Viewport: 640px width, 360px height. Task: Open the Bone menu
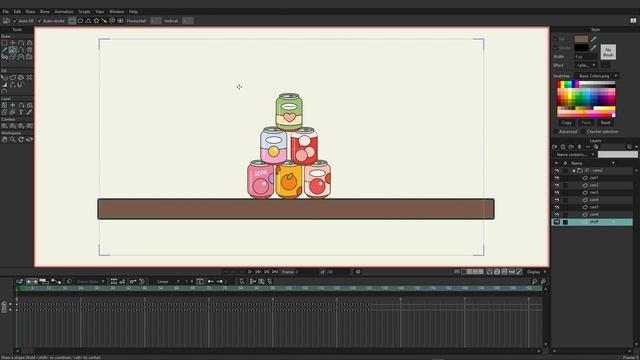(x=45, y=11)
